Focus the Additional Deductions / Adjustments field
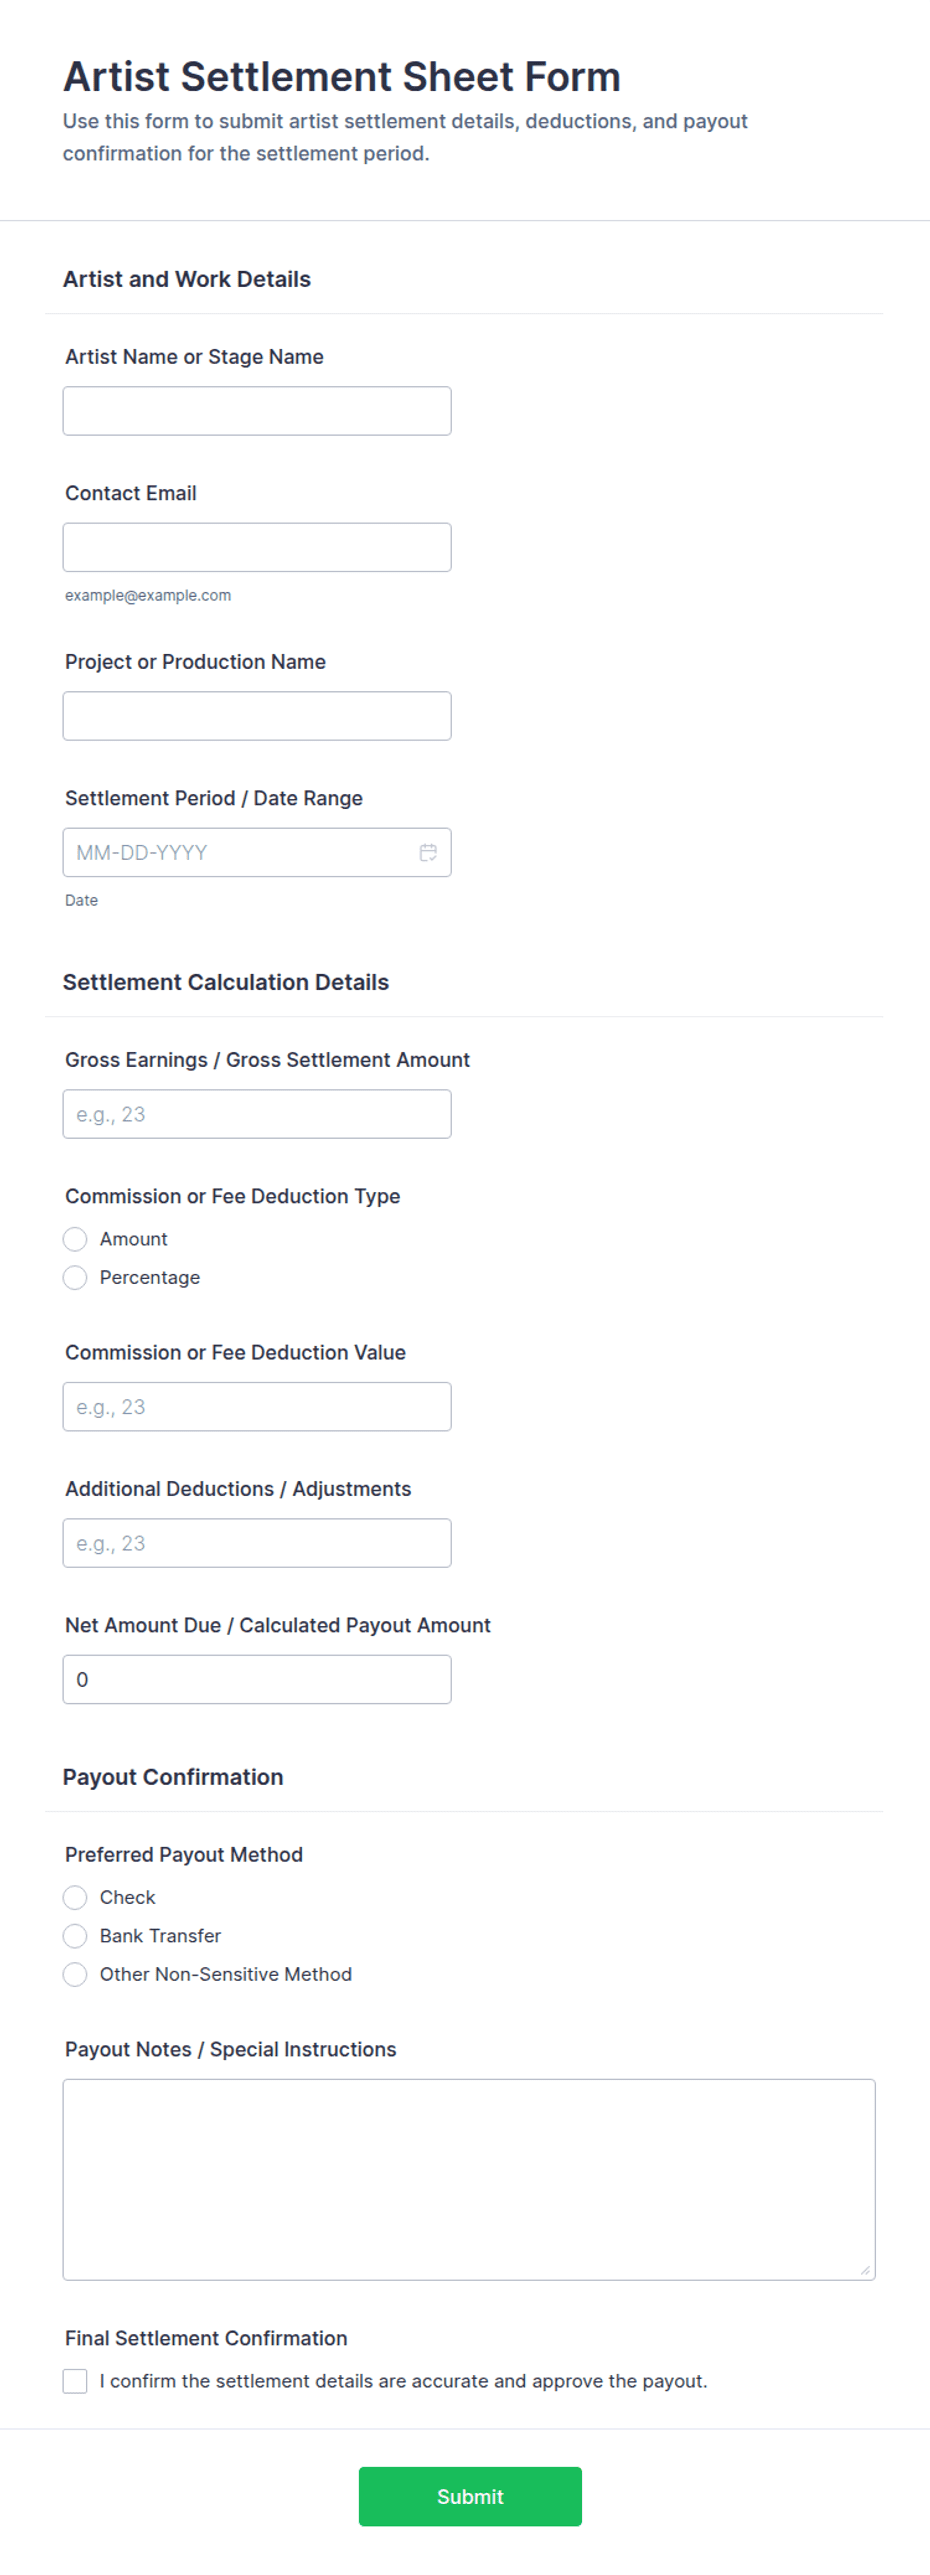Screen dimensions: 930x2575 point(257,1543)
